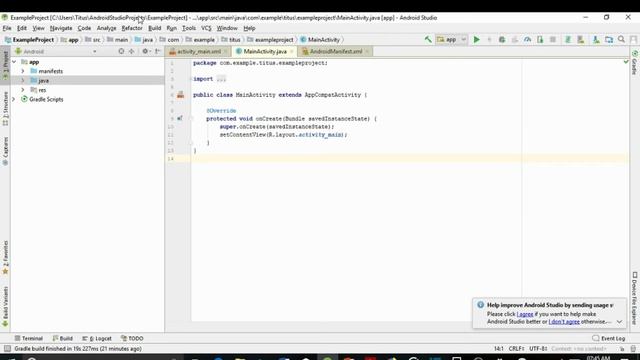Click the tool windows quick-access icon in status bar
The image size is (640, 360).
[7, 349]
